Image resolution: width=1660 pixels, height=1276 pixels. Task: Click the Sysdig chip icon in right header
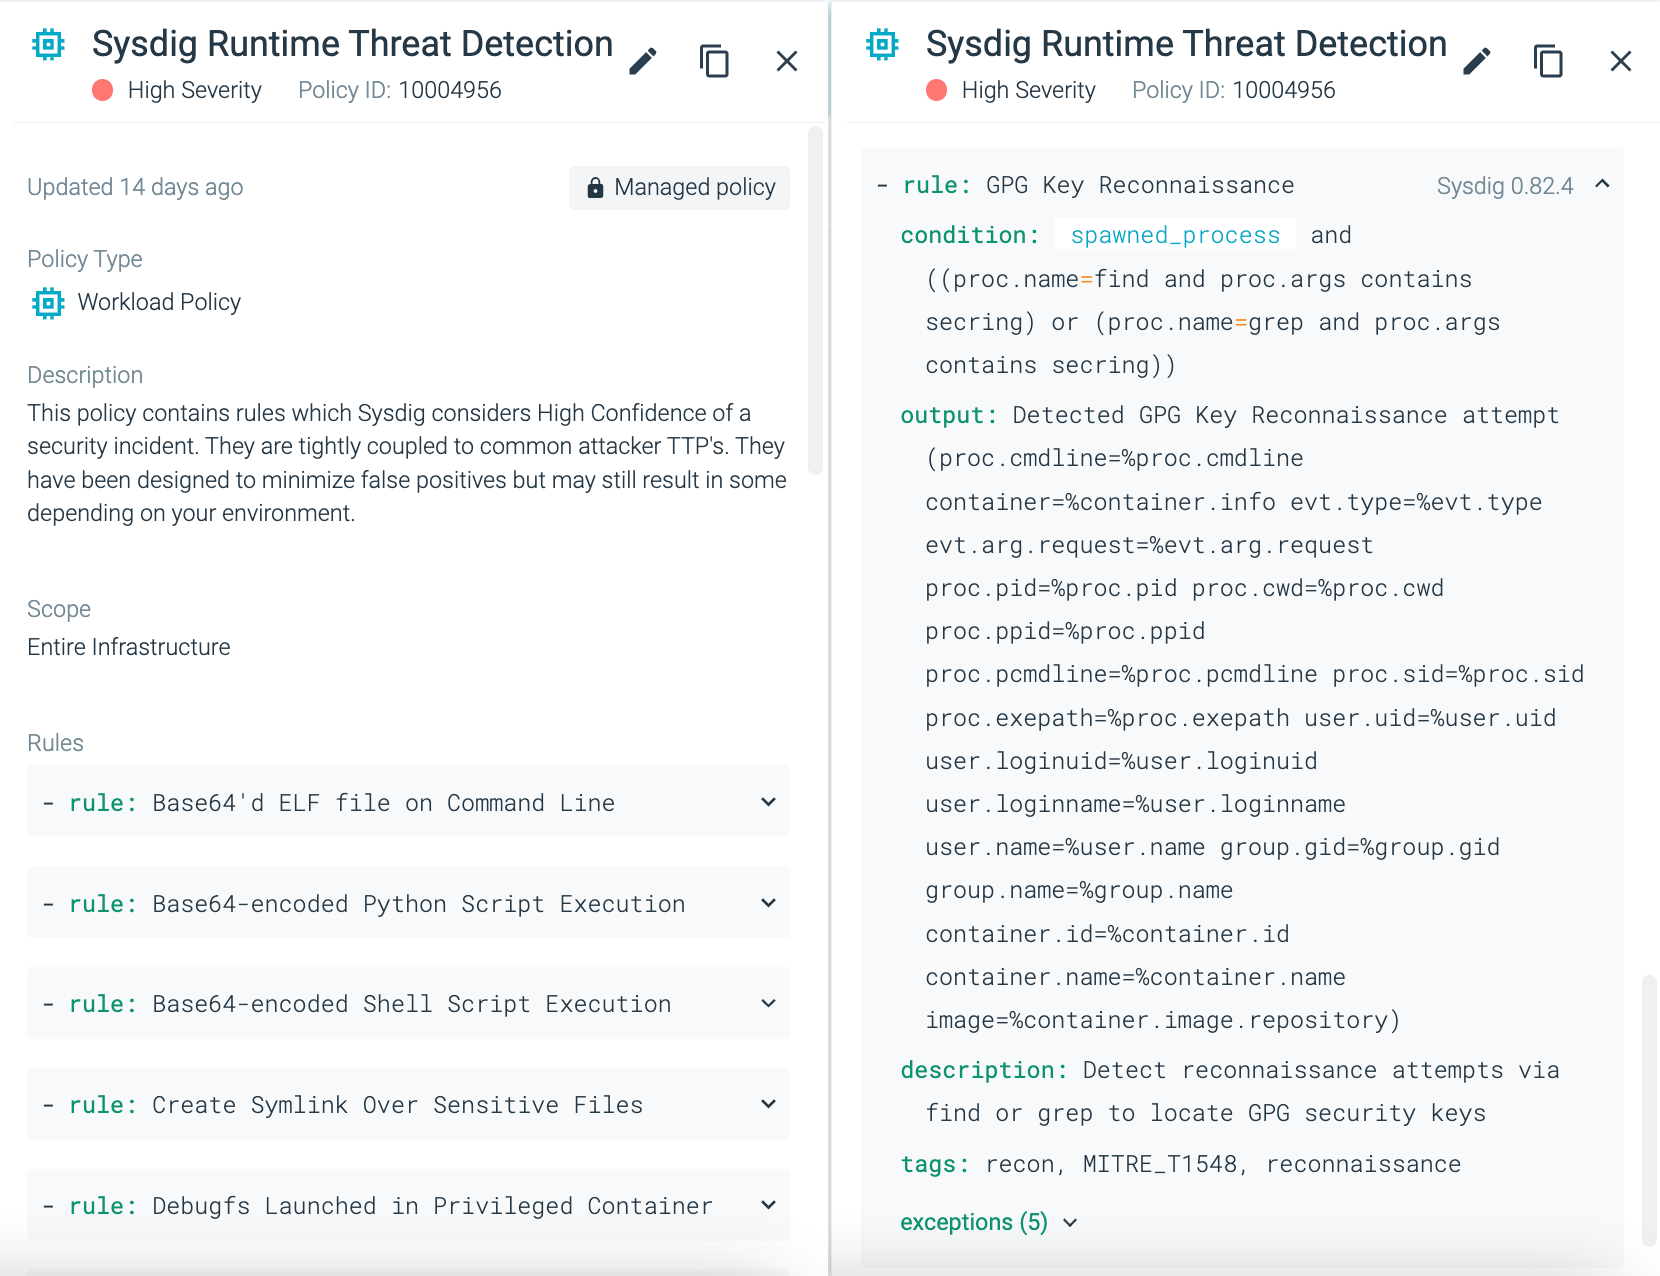[882, 45]
